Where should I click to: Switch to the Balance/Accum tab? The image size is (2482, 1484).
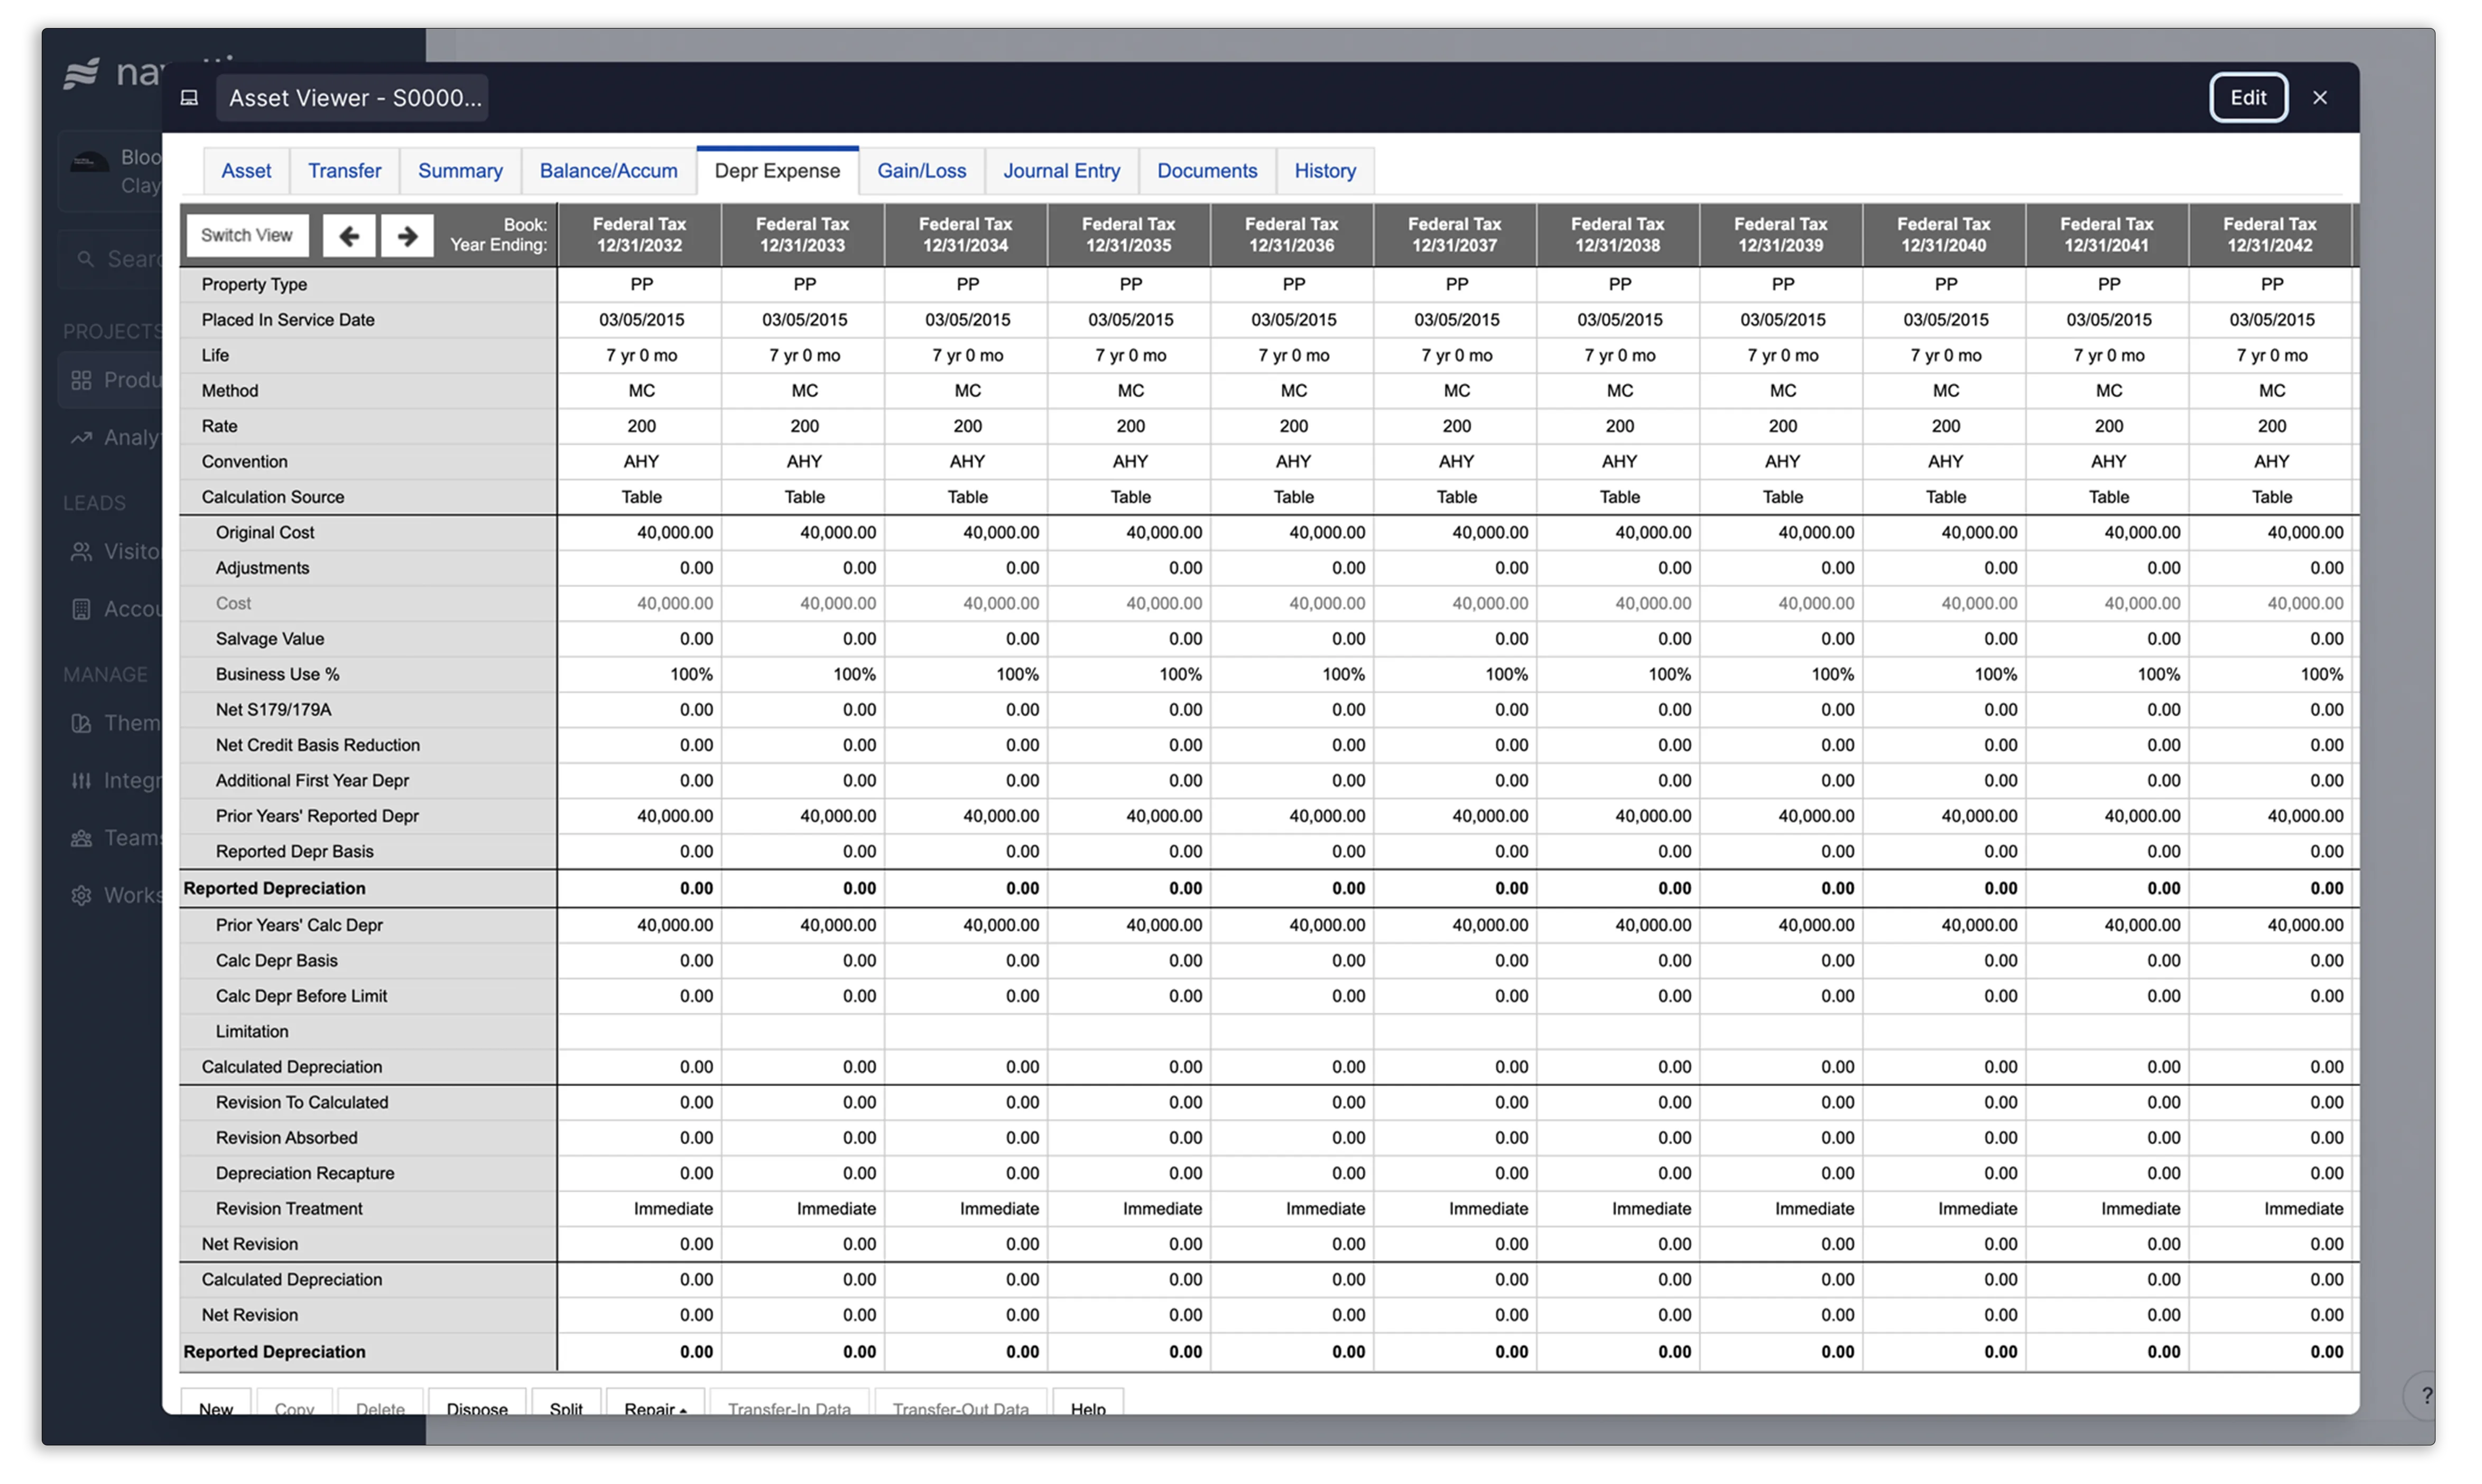pyautogui.click(x=608, y=171)
